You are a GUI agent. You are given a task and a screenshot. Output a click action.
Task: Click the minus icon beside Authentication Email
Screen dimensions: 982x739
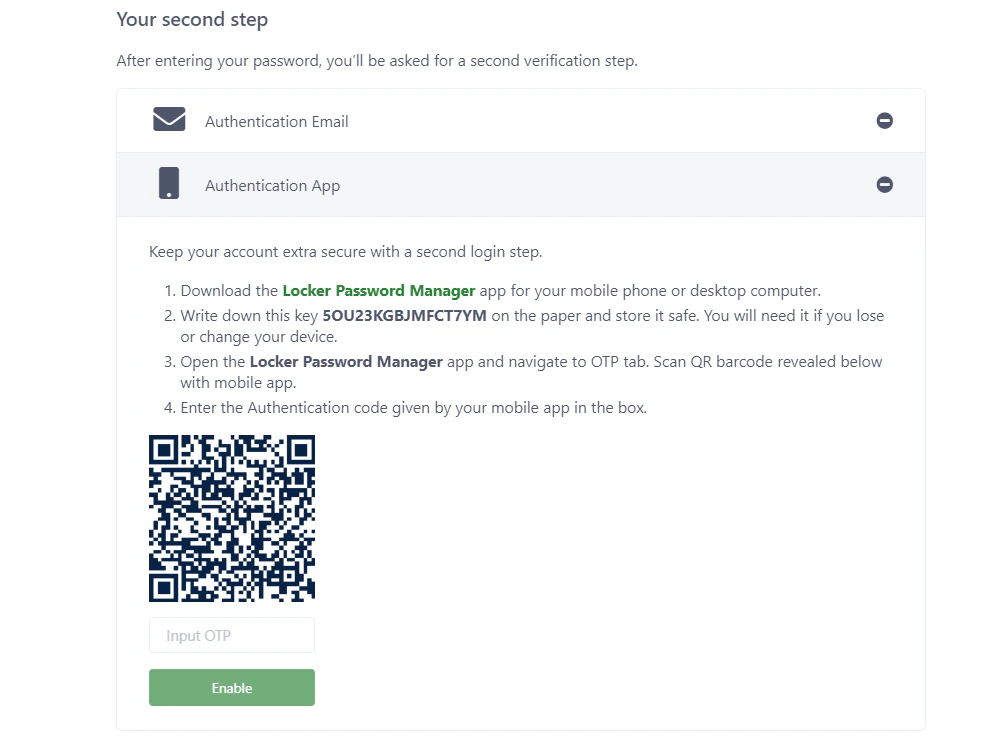pyautogui.click(x=884, y=119)
